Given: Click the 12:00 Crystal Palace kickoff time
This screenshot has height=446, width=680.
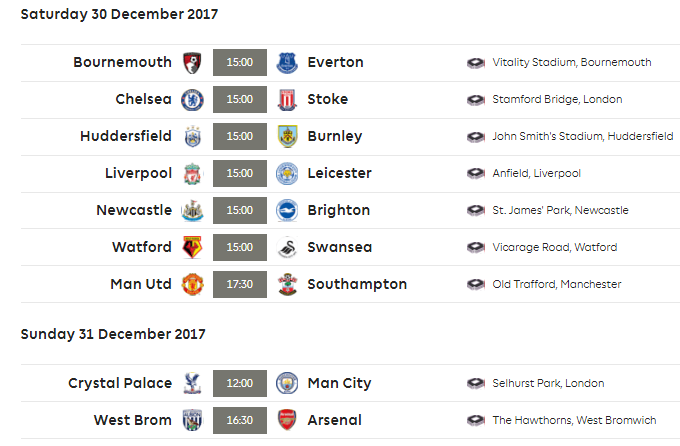Looking at the screenshot, I should pyautogui.click(x=240, y=383).
